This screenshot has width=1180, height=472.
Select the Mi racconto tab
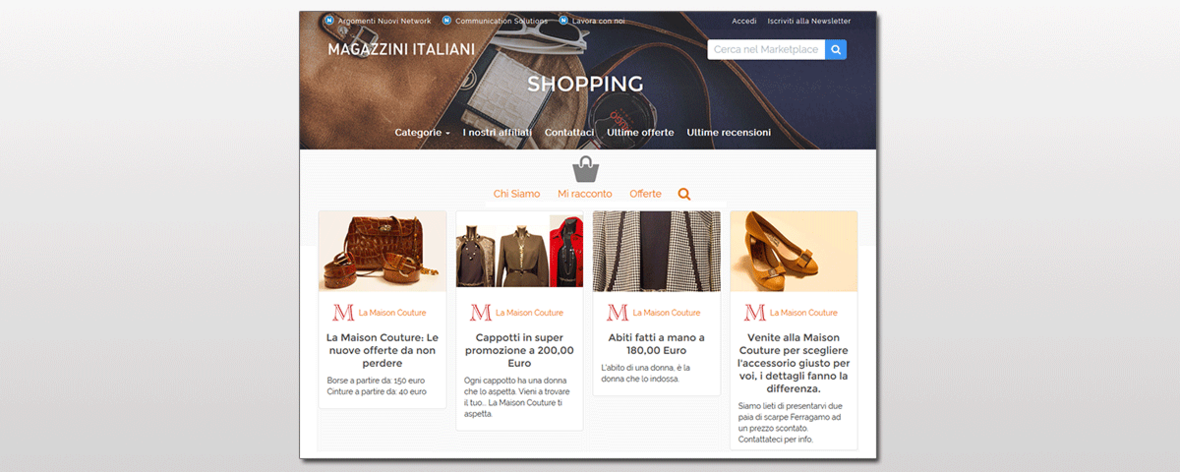585,194
